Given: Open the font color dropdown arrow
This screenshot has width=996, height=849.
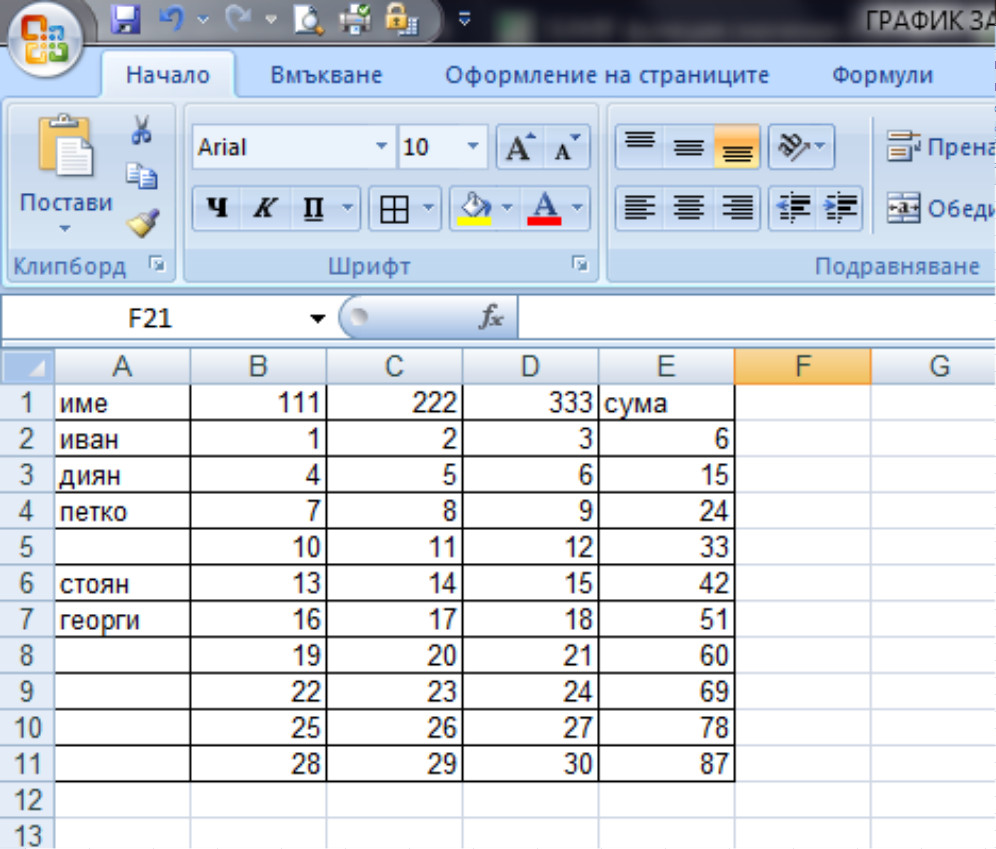Looking at the screenshot, I should [577, 208].
